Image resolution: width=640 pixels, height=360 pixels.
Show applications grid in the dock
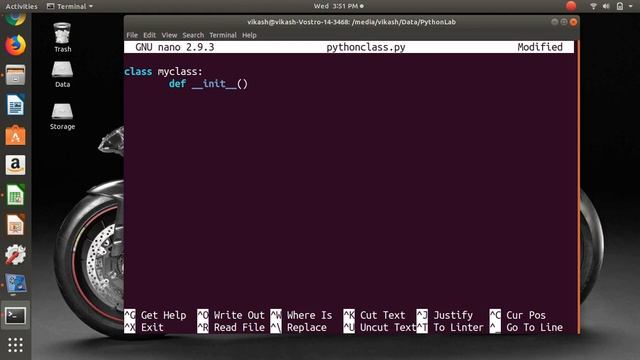click(16, 345)
